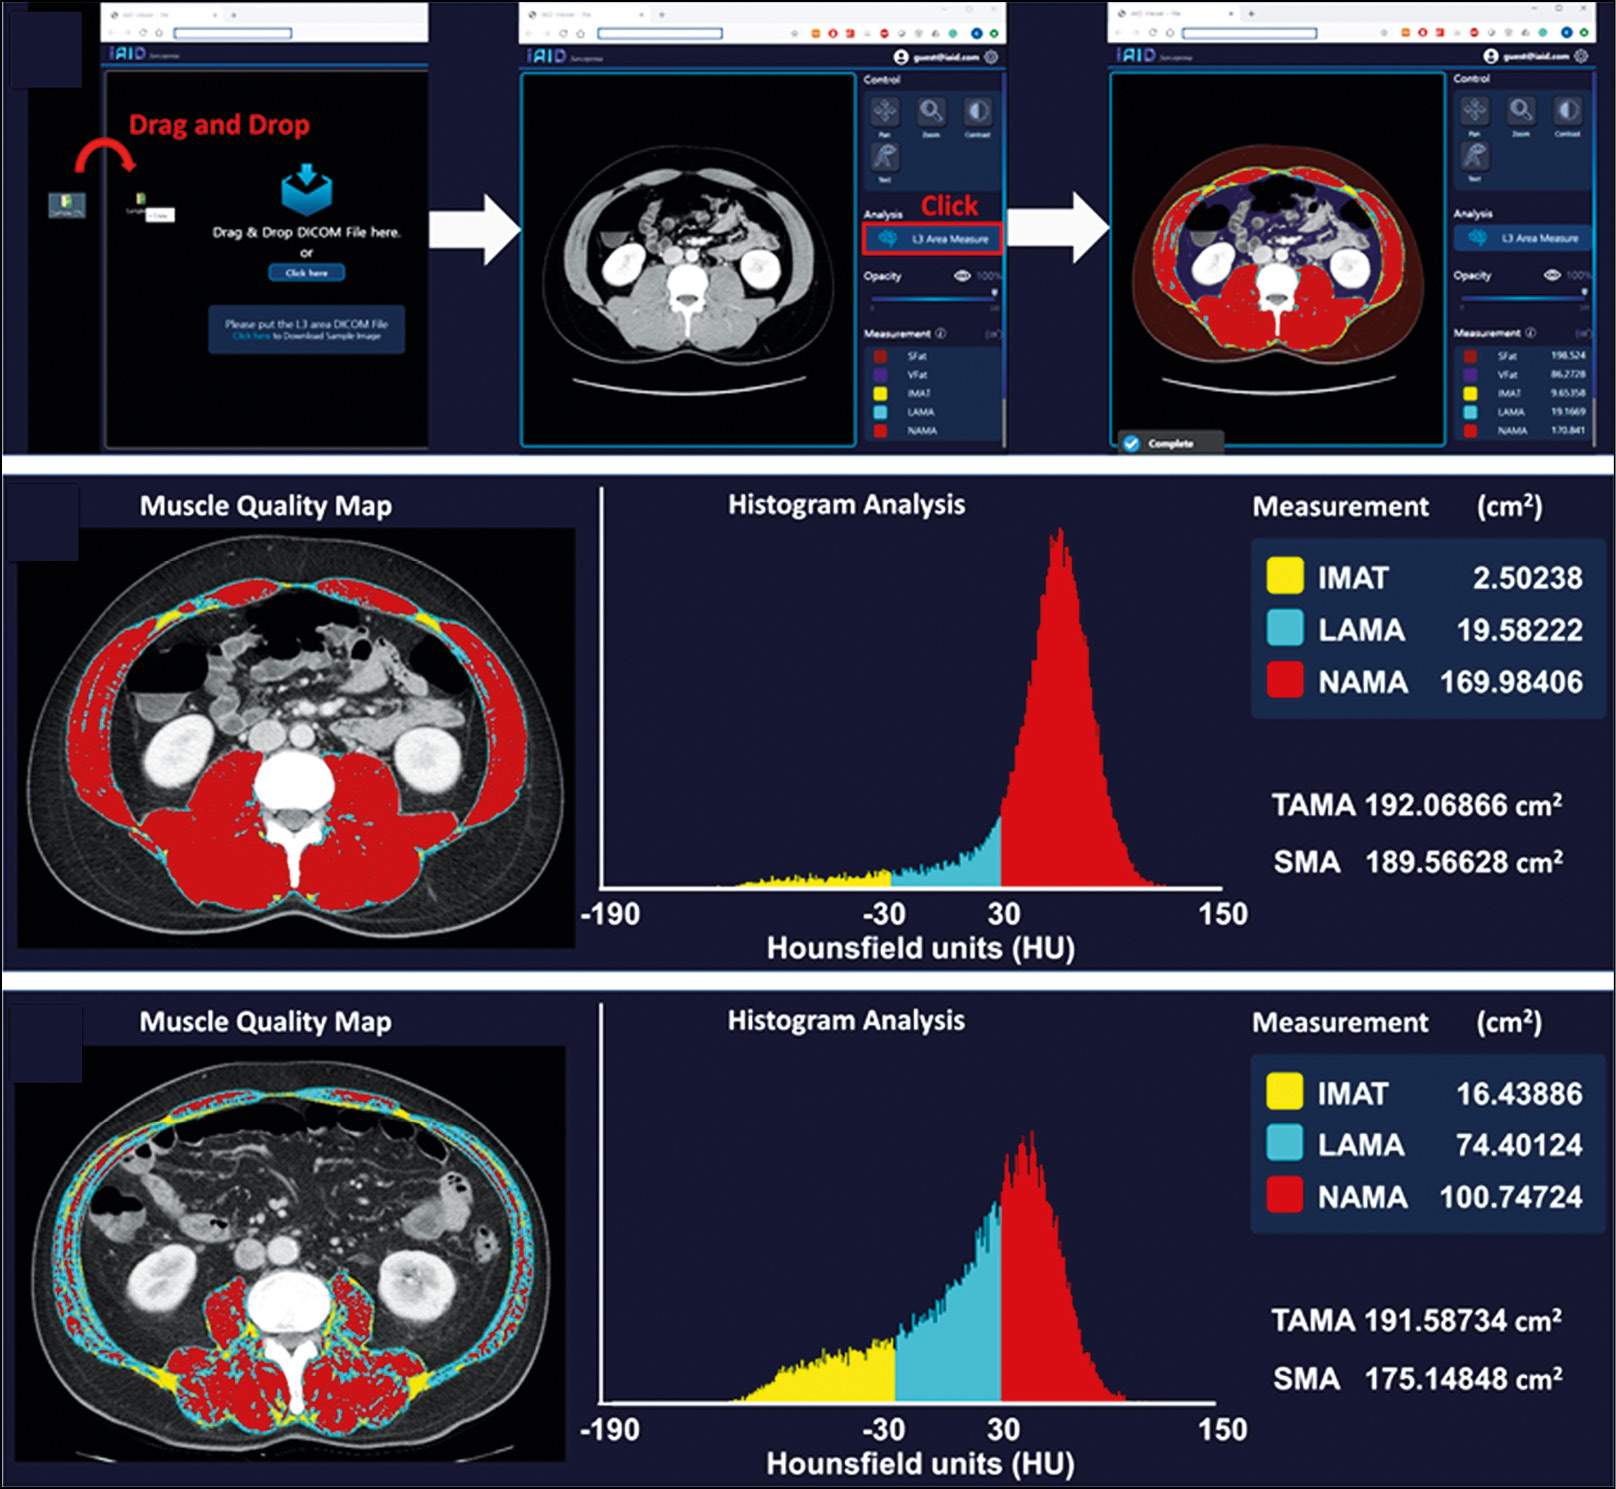Screen dimensions: 1616x1489
Task: Choose the Contrast tool beside the segmented CT
Action: (x=1567, y=112)
